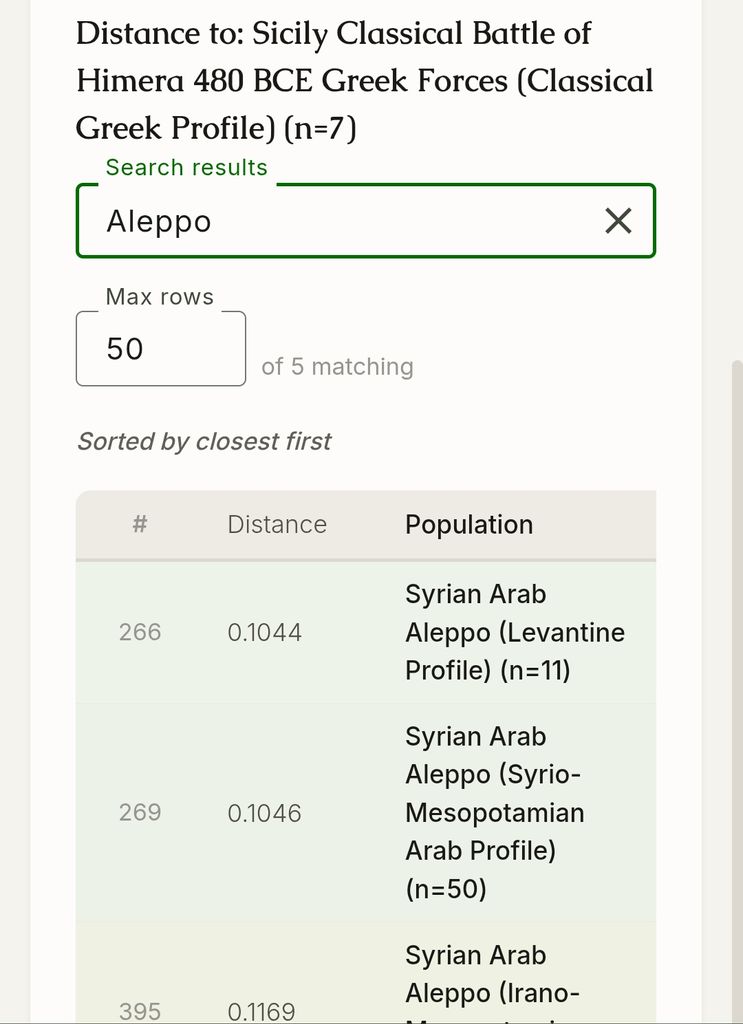The image size is (743, 1024).
Task: Click the 'of 5 matching' count text
Action: coord(337,366)
